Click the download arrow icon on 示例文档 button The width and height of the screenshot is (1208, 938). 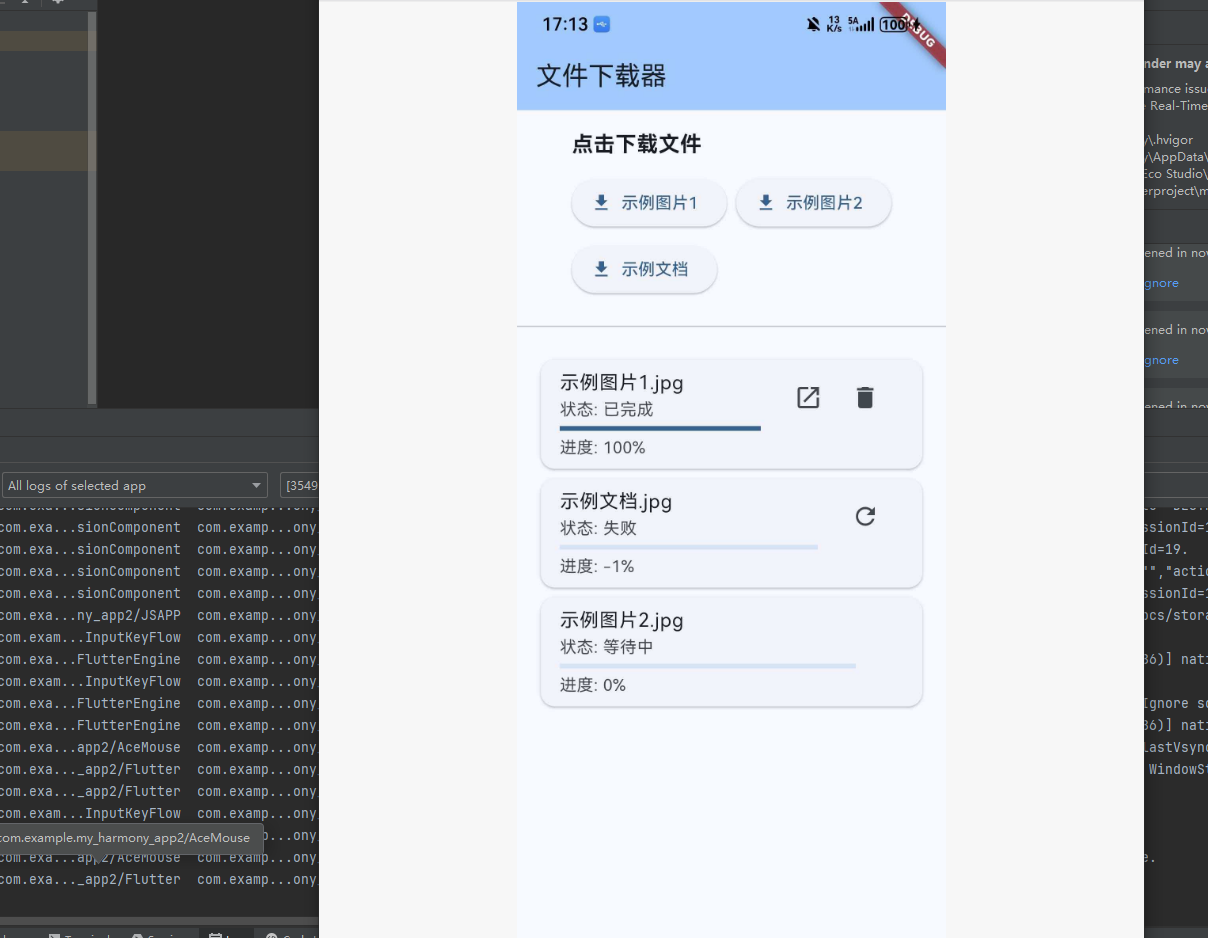pyautogui.click(x=601, y=269)
